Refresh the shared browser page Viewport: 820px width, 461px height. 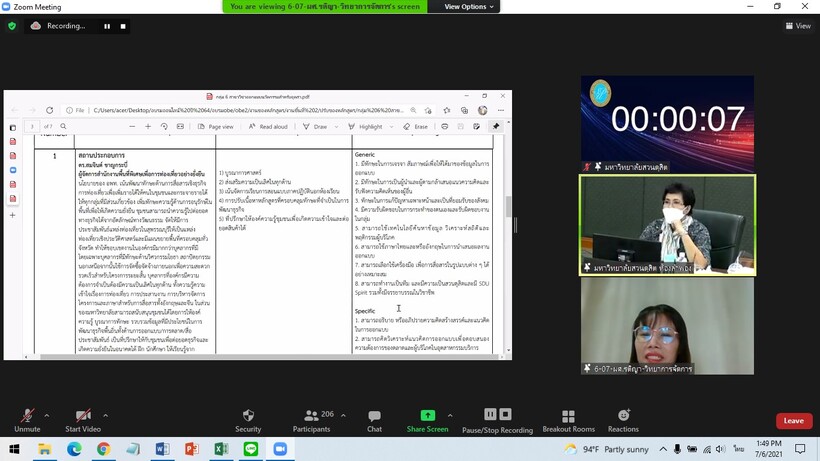(49, 110)
